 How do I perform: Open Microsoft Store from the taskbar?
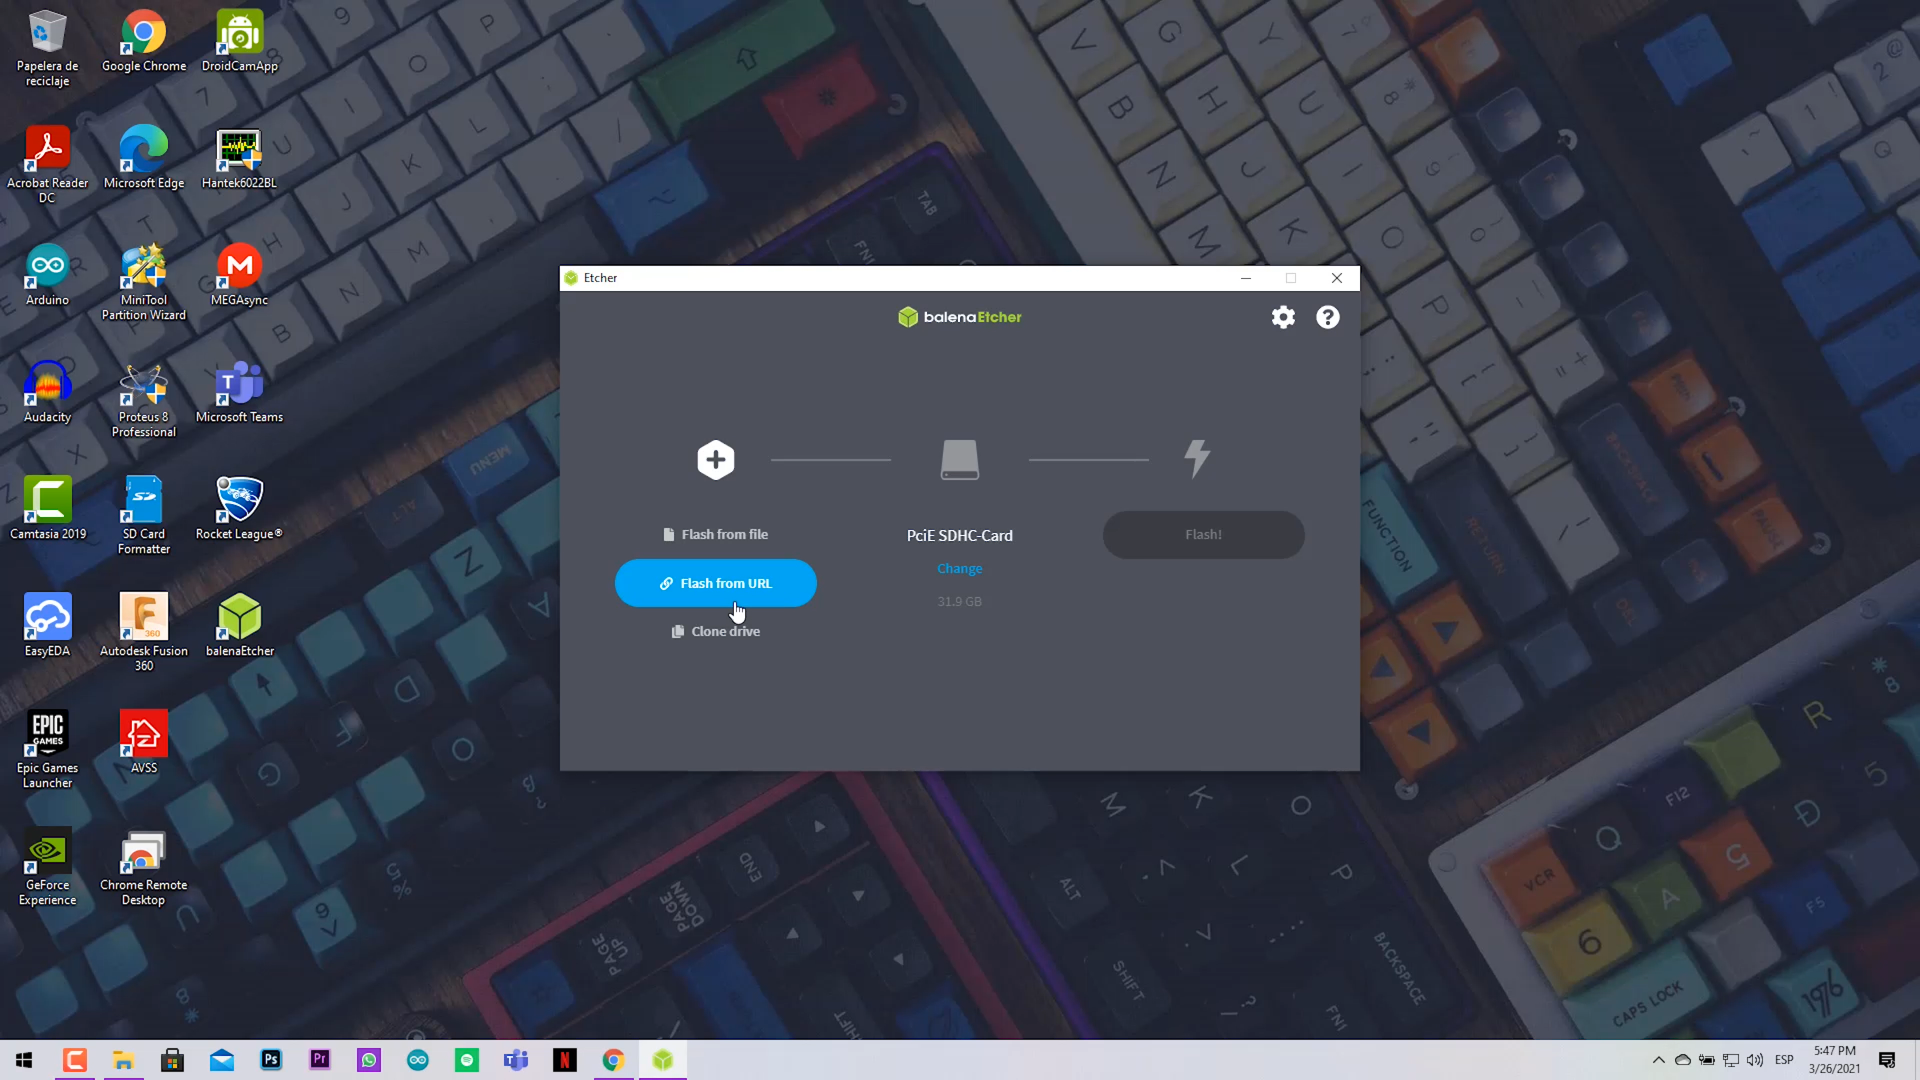[x=173, y=1060]
